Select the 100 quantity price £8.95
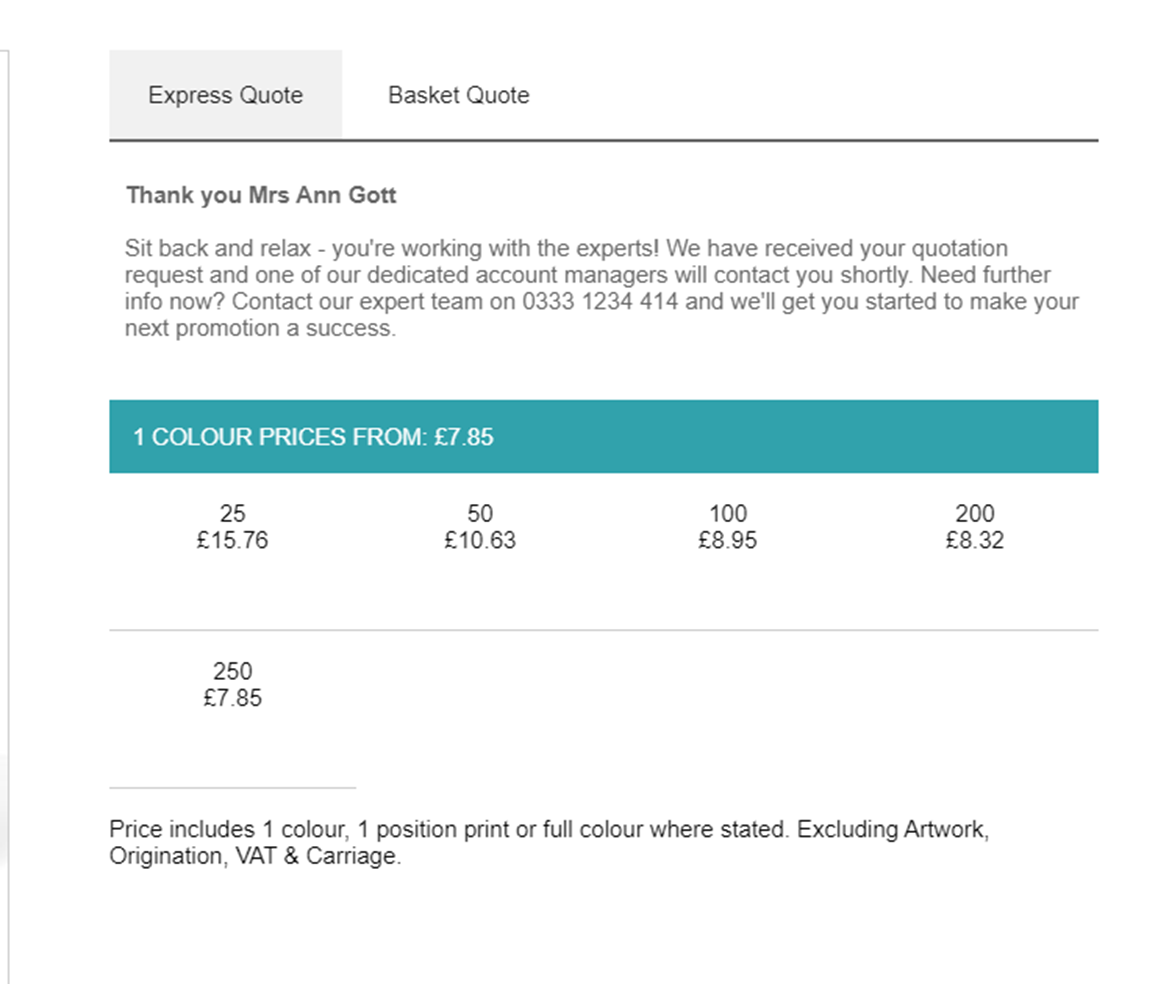Screen dimensions: 1158x984 [x=728, y=540]
